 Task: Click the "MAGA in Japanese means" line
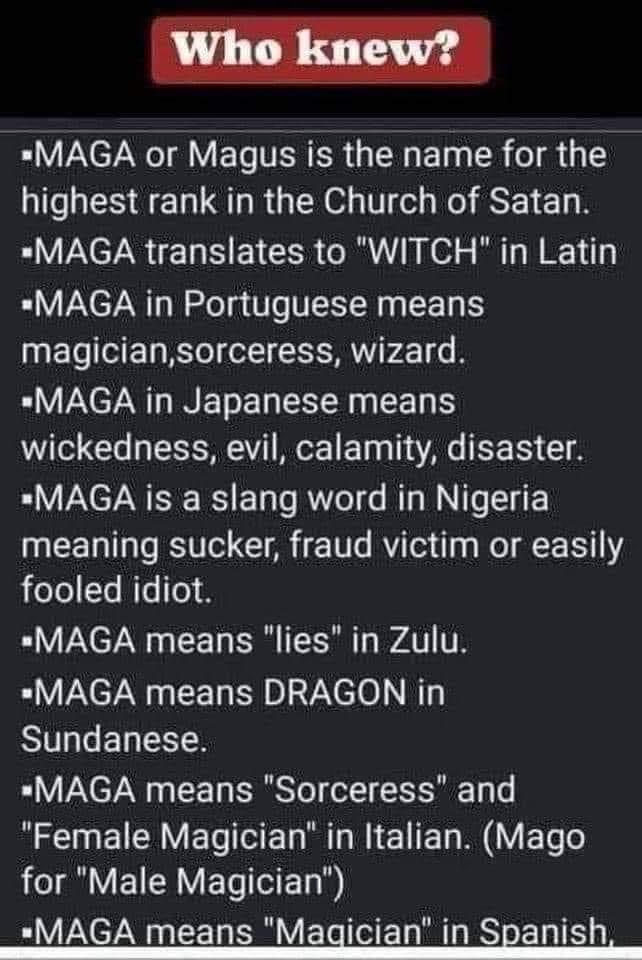tap(240, 402)
